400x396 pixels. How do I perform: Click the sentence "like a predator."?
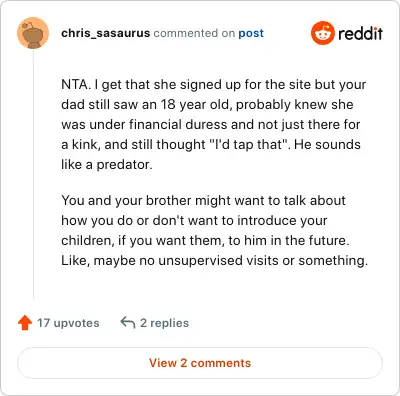107,165
